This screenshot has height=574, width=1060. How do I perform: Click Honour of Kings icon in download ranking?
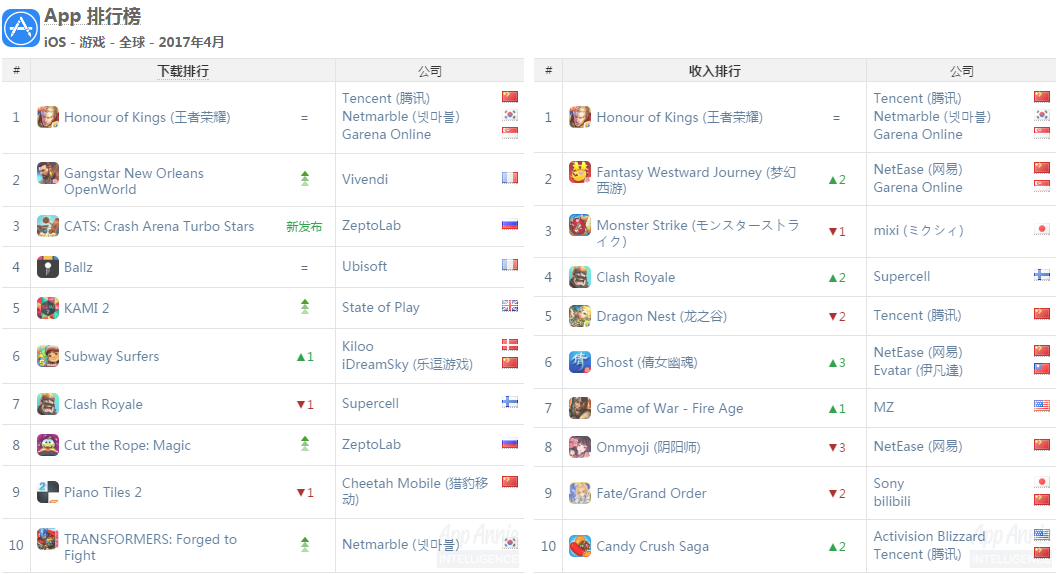coord(47,117)
